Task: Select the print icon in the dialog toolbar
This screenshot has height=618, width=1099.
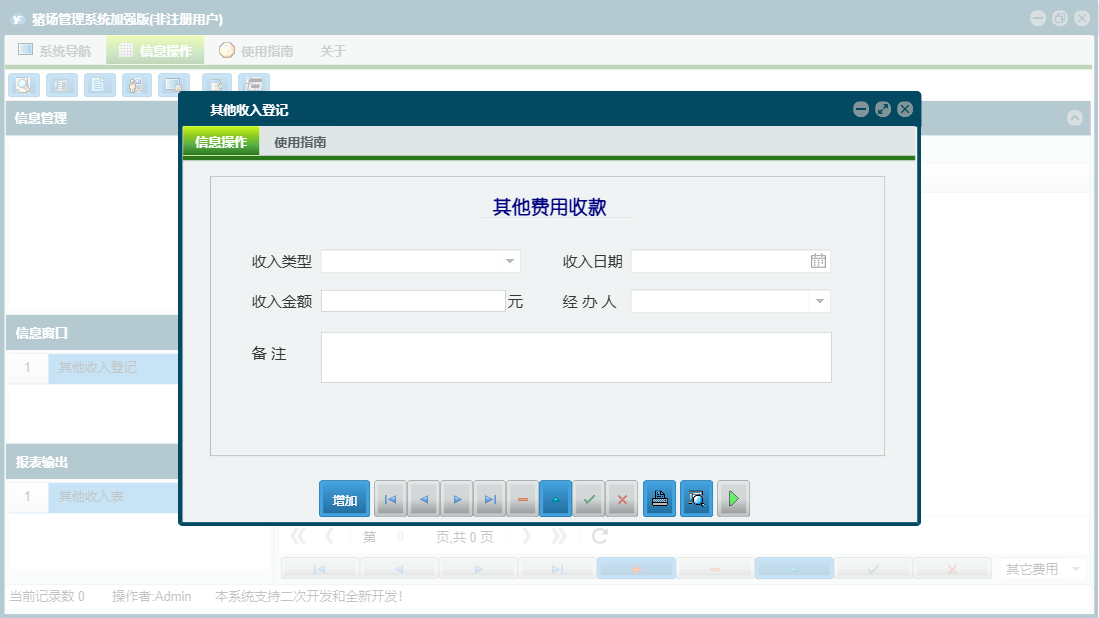Action: [659, 498]
